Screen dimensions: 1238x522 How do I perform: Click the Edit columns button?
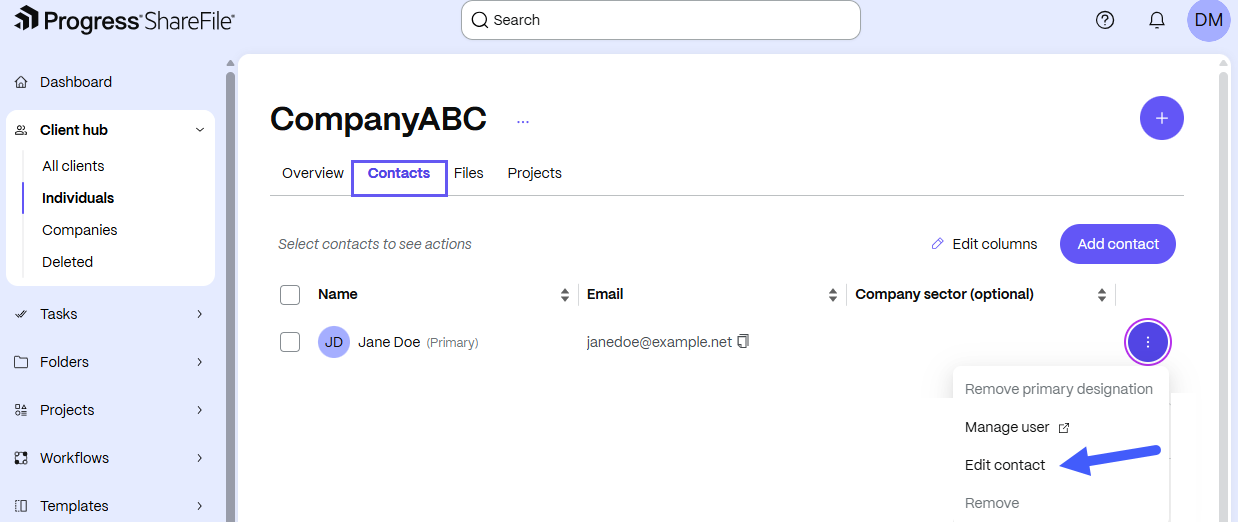click(x=984, y=244)
